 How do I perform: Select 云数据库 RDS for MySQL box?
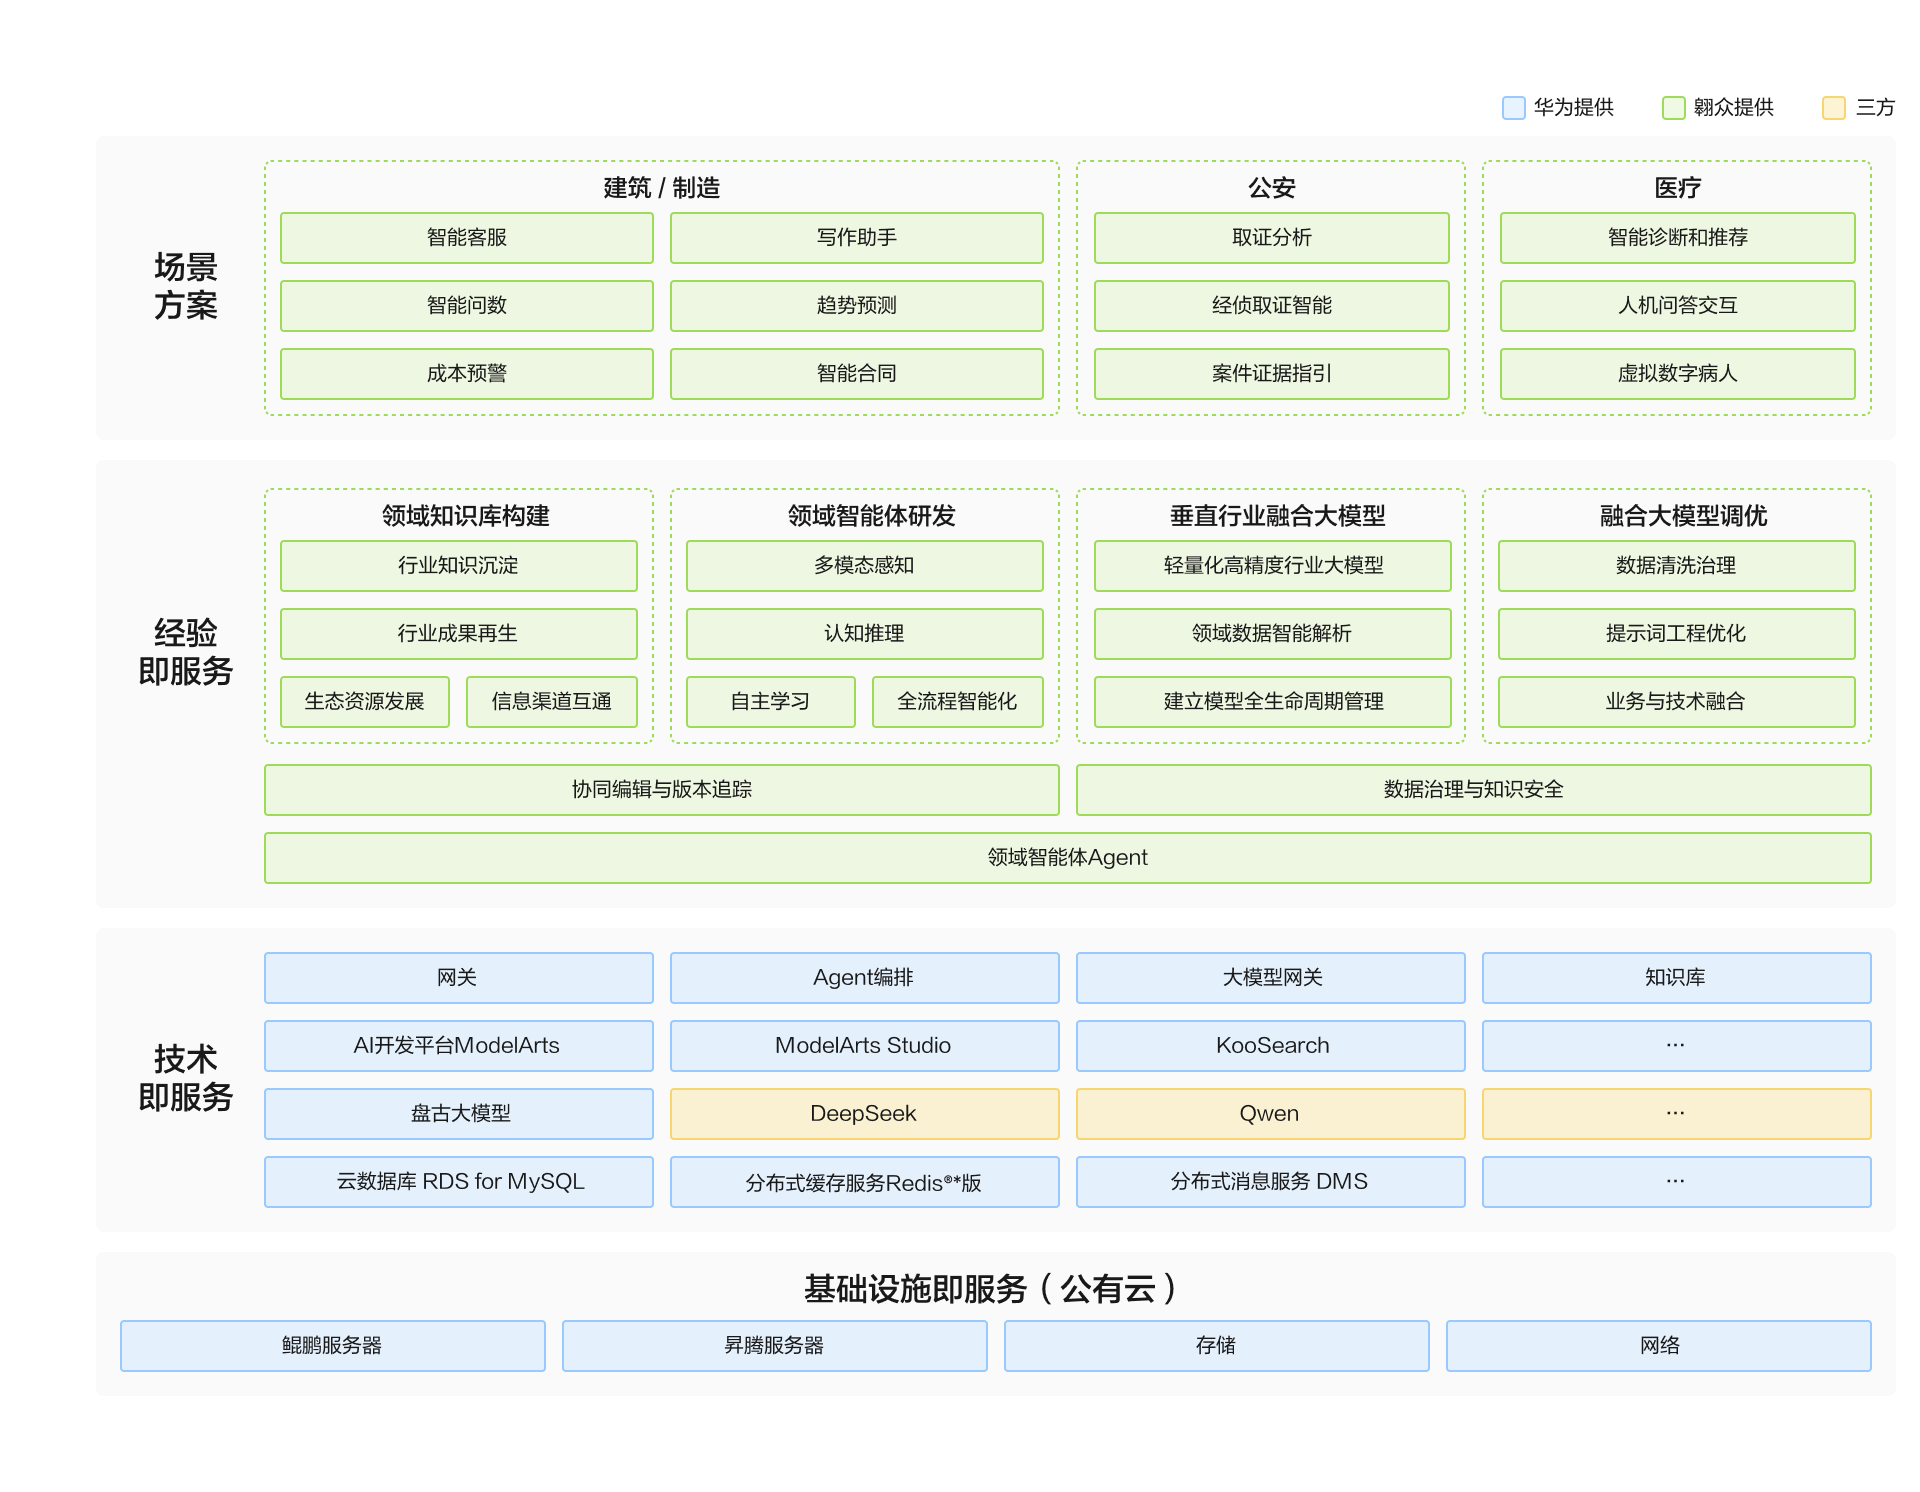pyautogui.click(x=458, y=1182)
